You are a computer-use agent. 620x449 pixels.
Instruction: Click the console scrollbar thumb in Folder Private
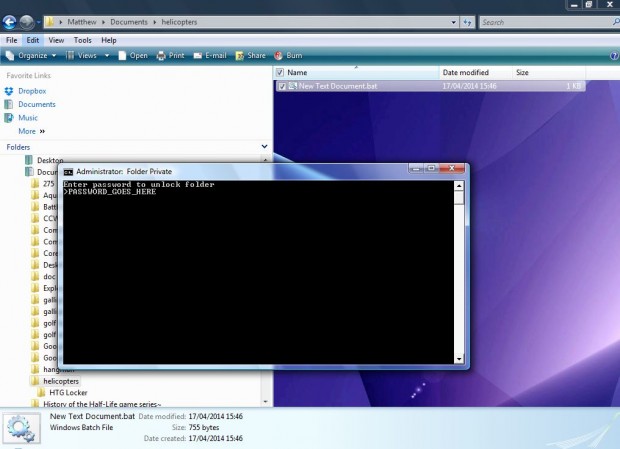[x=459, y=197]
